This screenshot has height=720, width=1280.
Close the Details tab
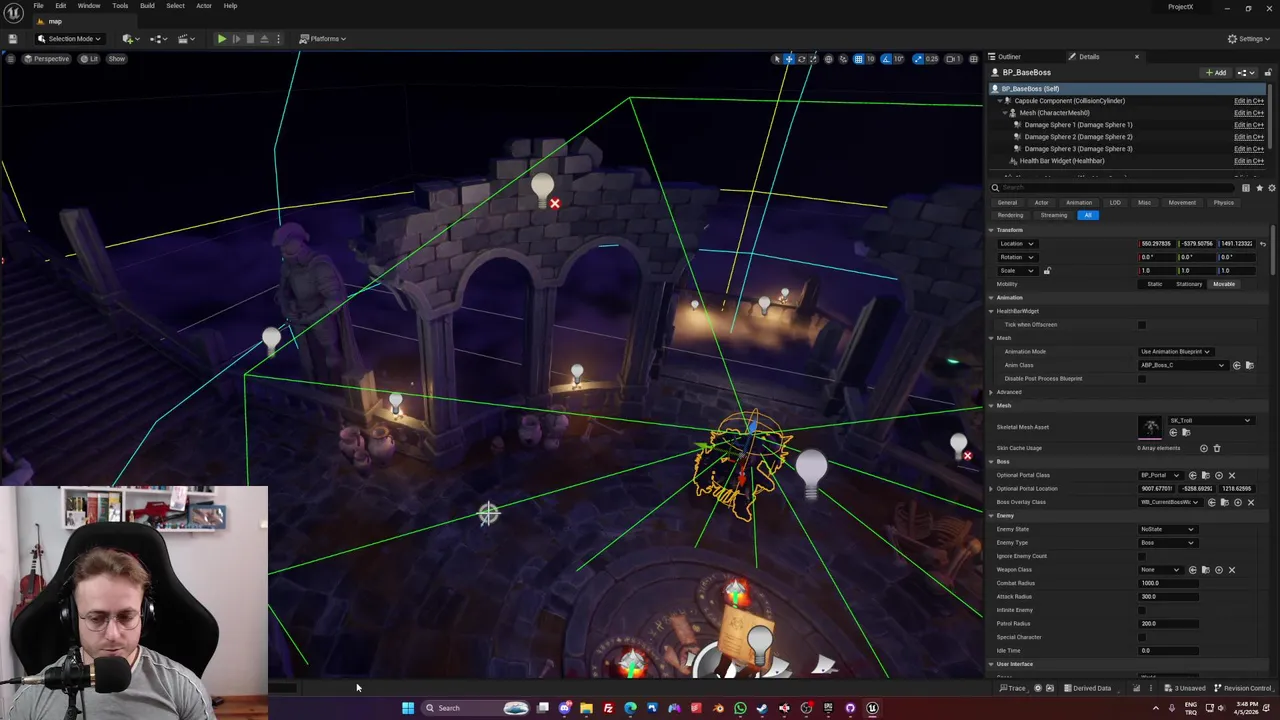coord(1136,56)
